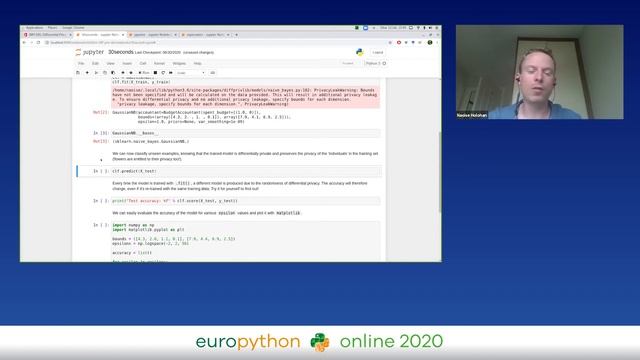Viewport: 640px width, 360px height.
Task: Click the 'Every time the model is trained' paragraph
Action: (240, 186)
